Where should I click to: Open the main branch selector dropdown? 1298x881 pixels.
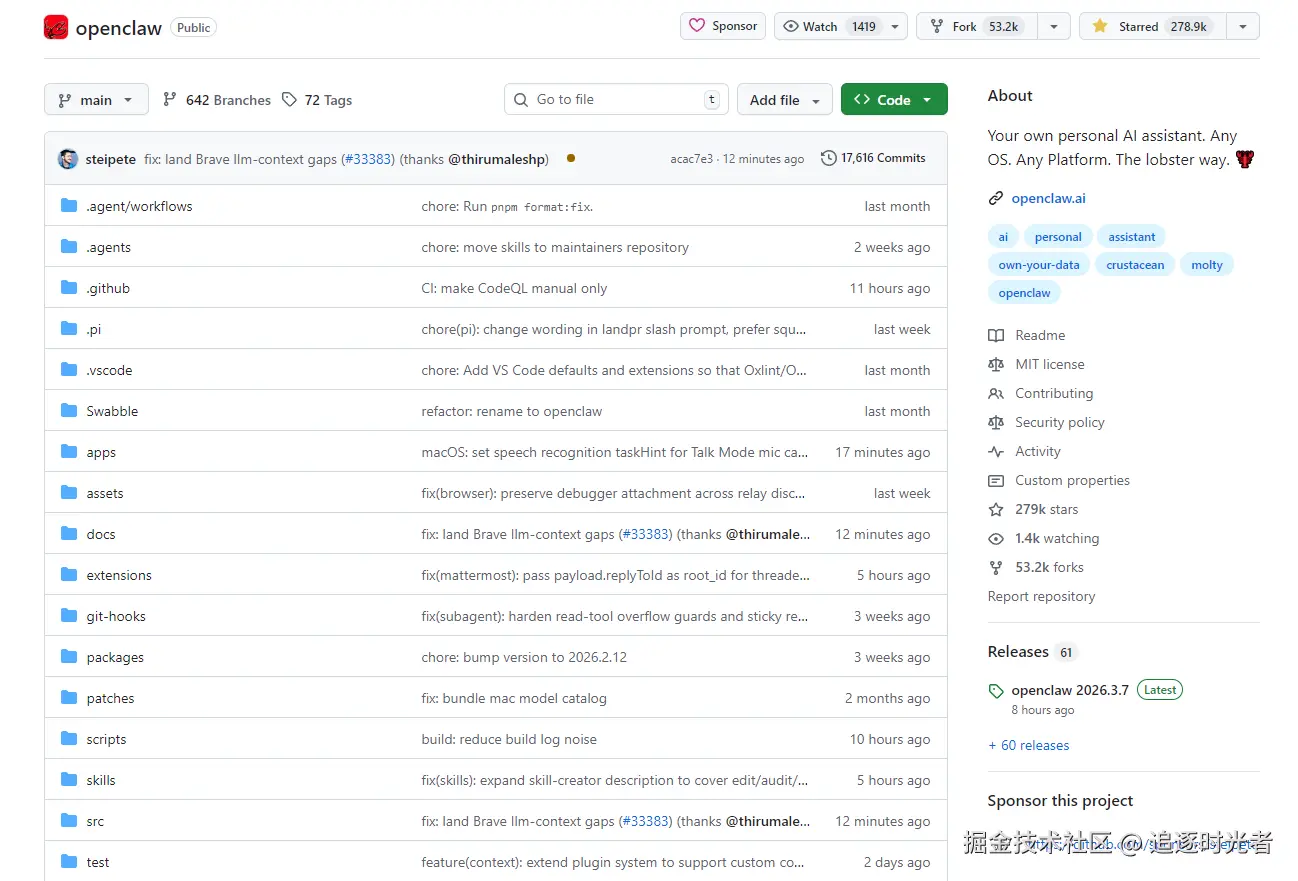pyautogui.click(x=96, y=100)
